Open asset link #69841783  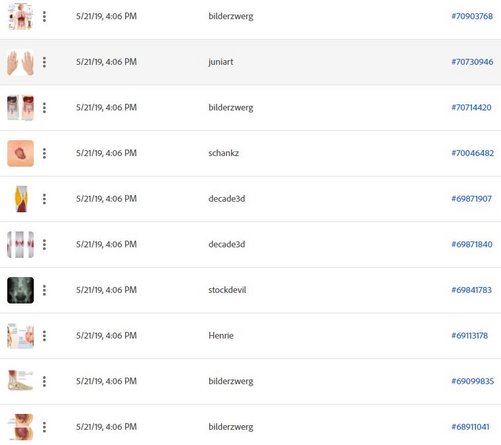472,290
